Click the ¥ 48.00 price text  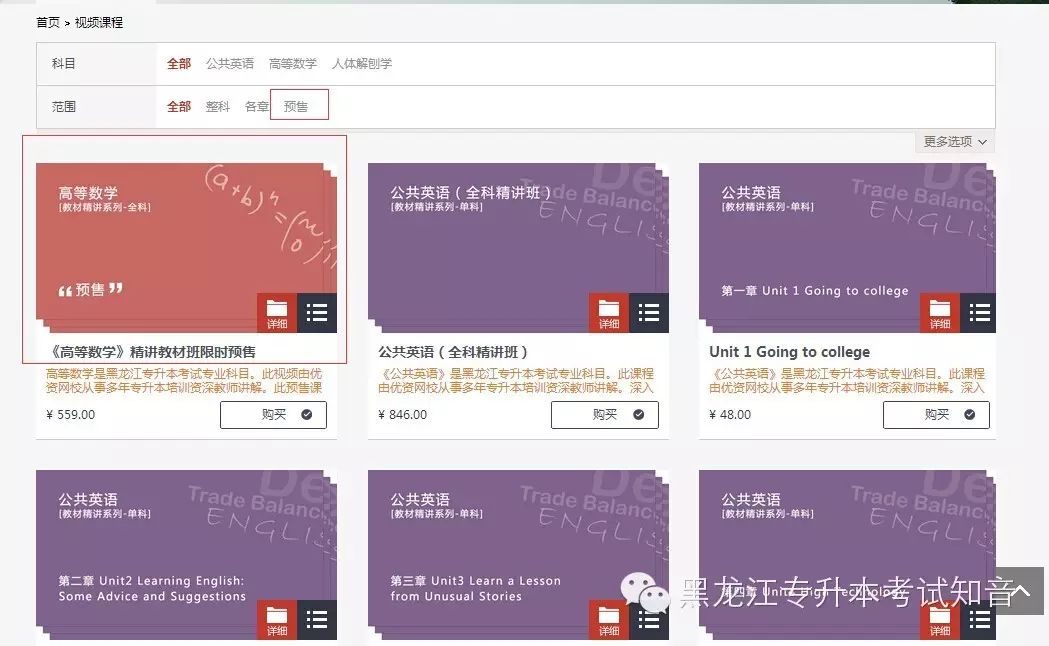730,415
